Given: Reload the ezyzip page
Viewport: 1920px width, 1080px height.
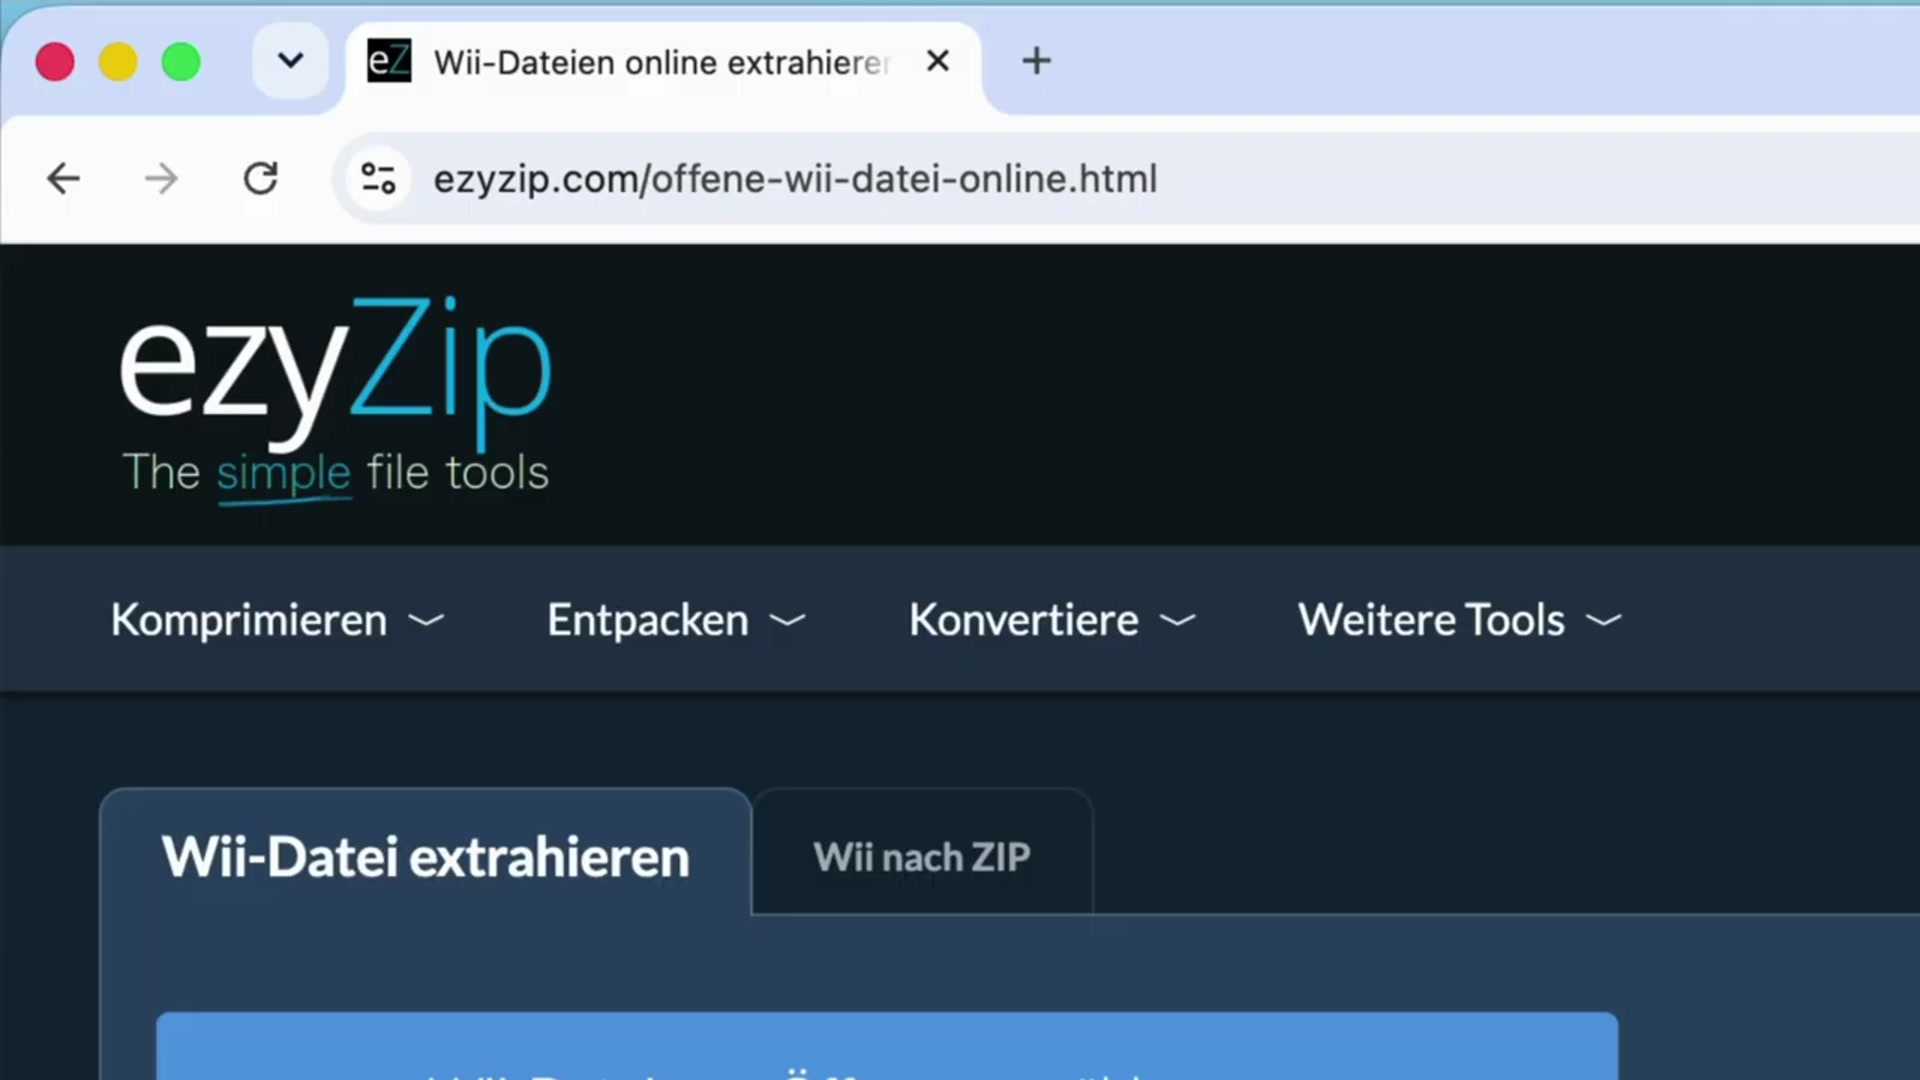Looking at the screenshot, I should [x=261, y=179].
